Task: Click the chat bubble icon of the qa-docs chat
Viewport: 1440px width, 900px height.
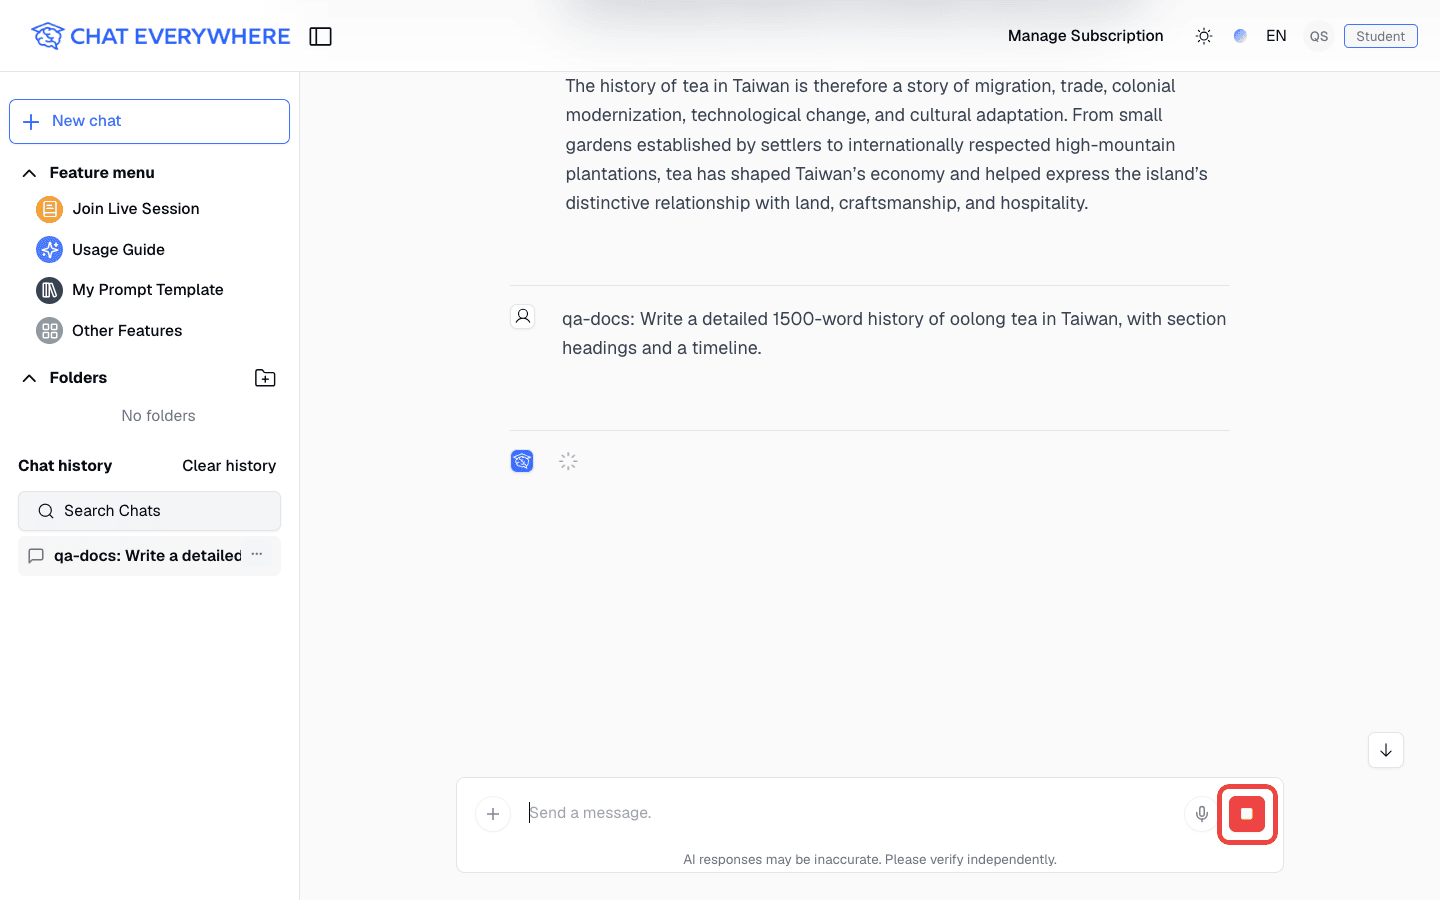Action: [x=36, y=556]
